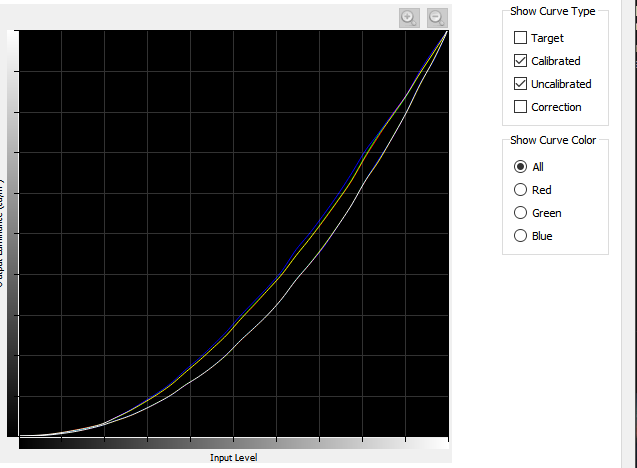Click the Show Curve Type group title
The height and width of the screenshot is (468, 637).
[552, 12]
